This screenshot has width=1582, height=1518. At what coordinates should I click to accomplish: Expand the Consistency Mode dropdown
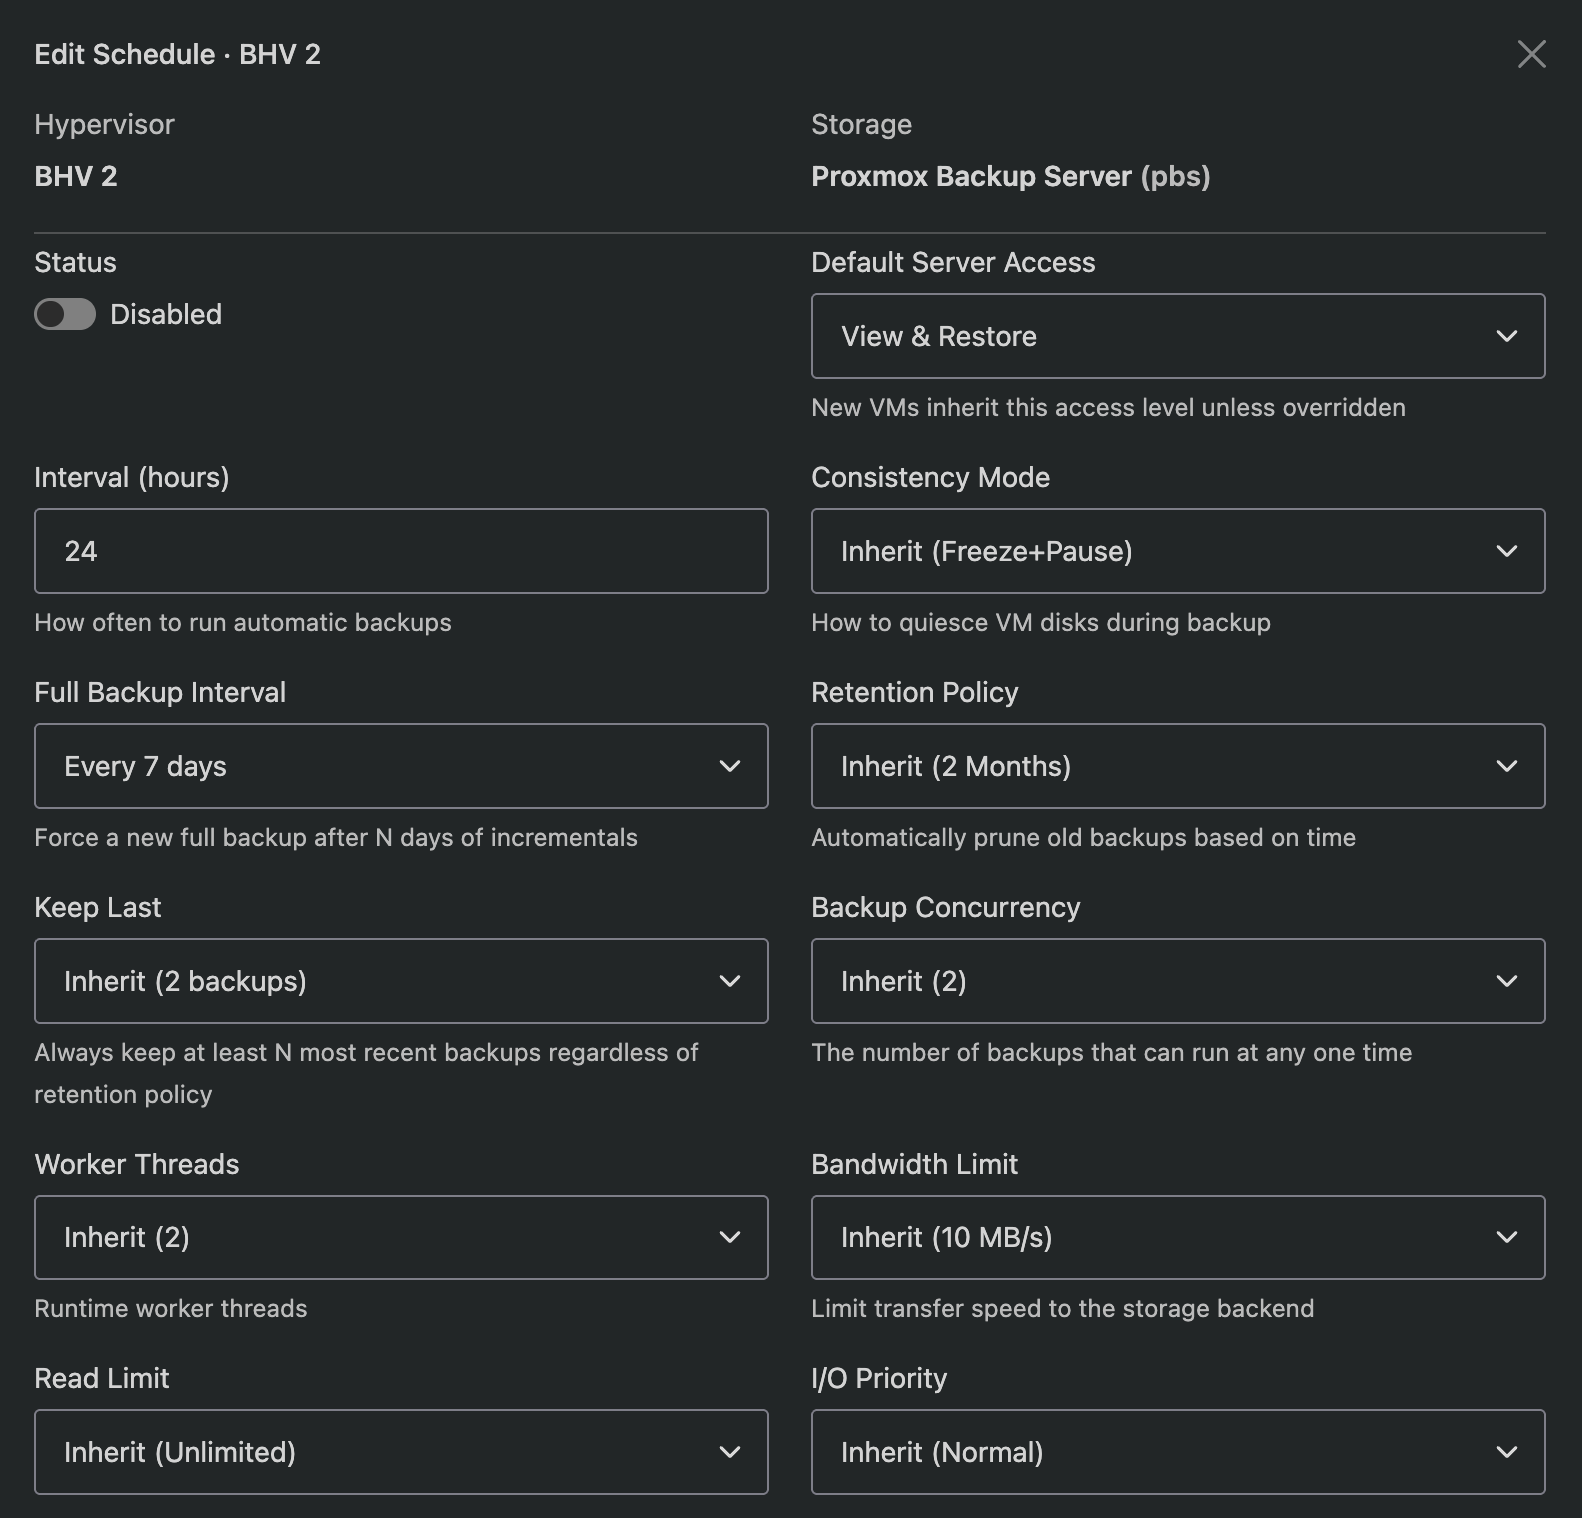tap(1177, 551)
